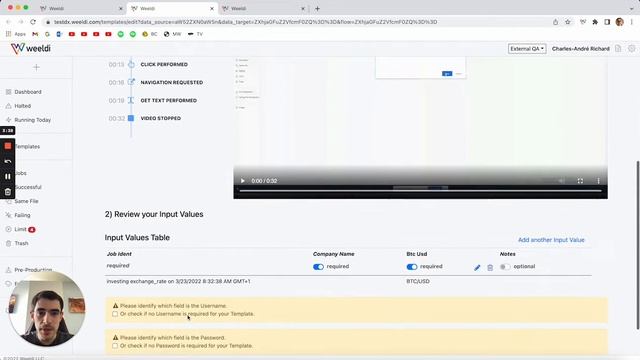Viewport: 640px width, 360px height.
Task: Go to Running Today in sidebar
Action: coord(33,120)
